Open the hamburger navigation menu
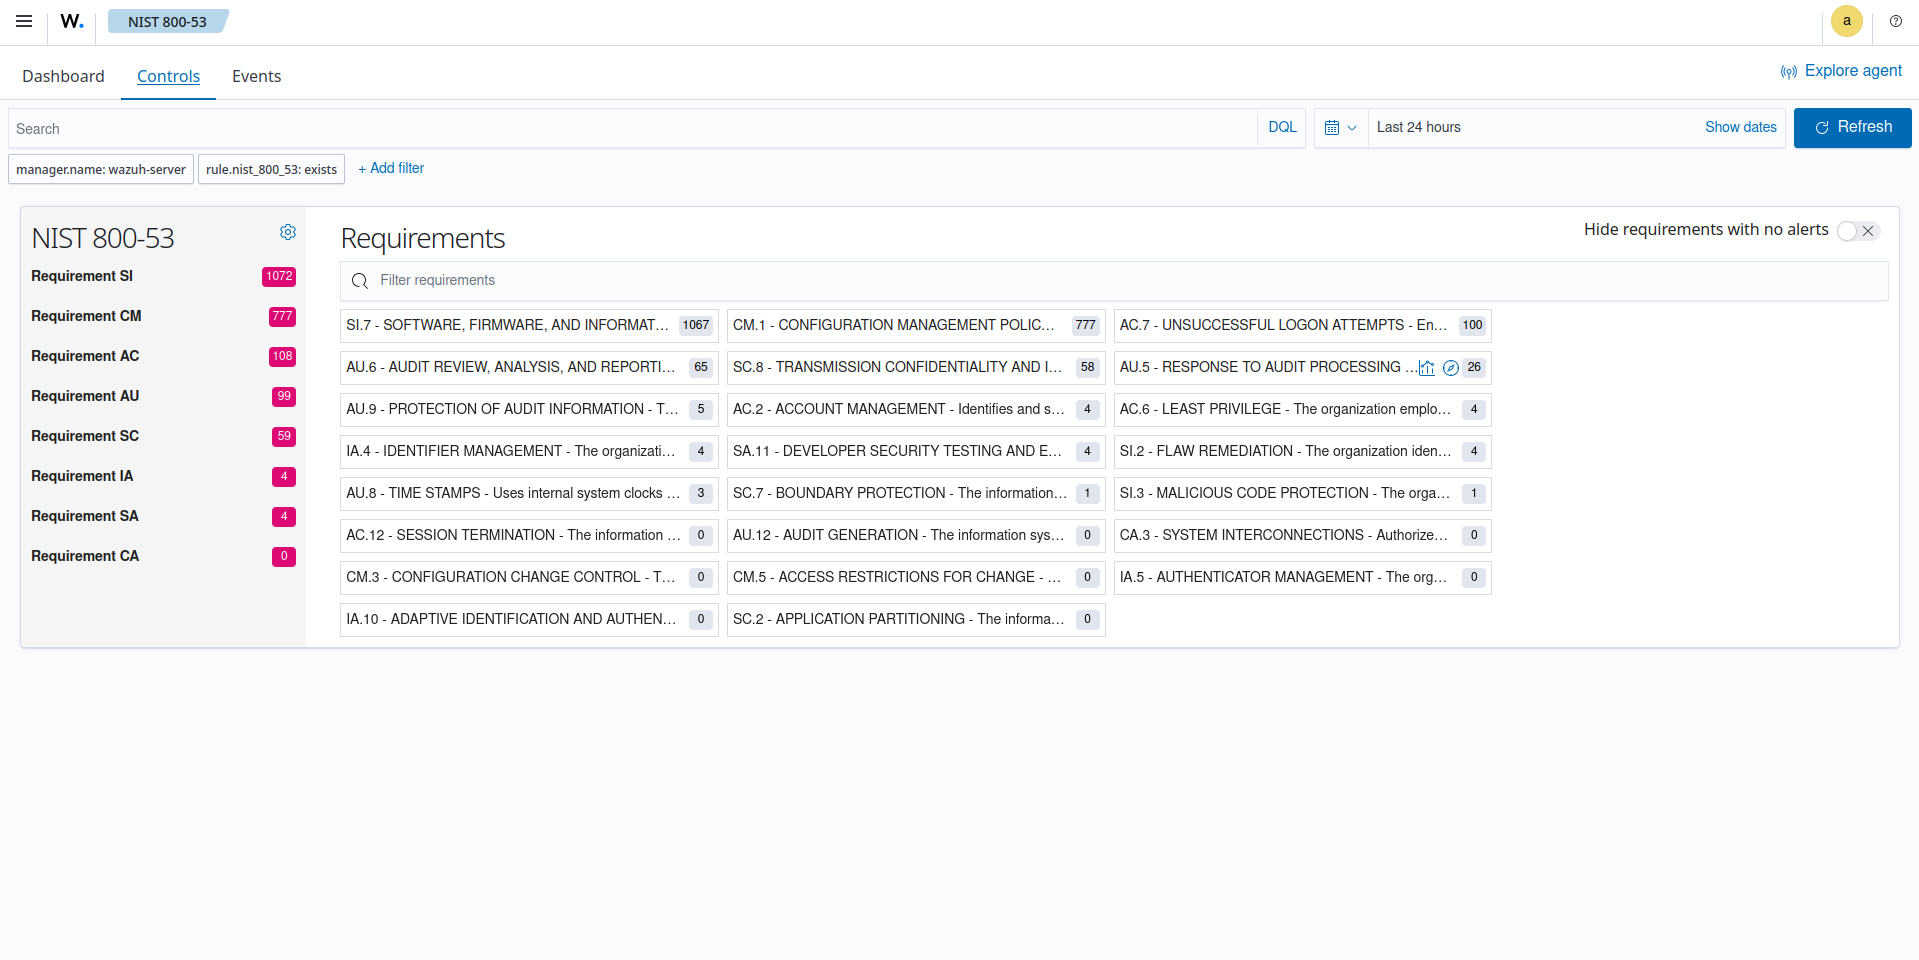 (x=24, y=21)
